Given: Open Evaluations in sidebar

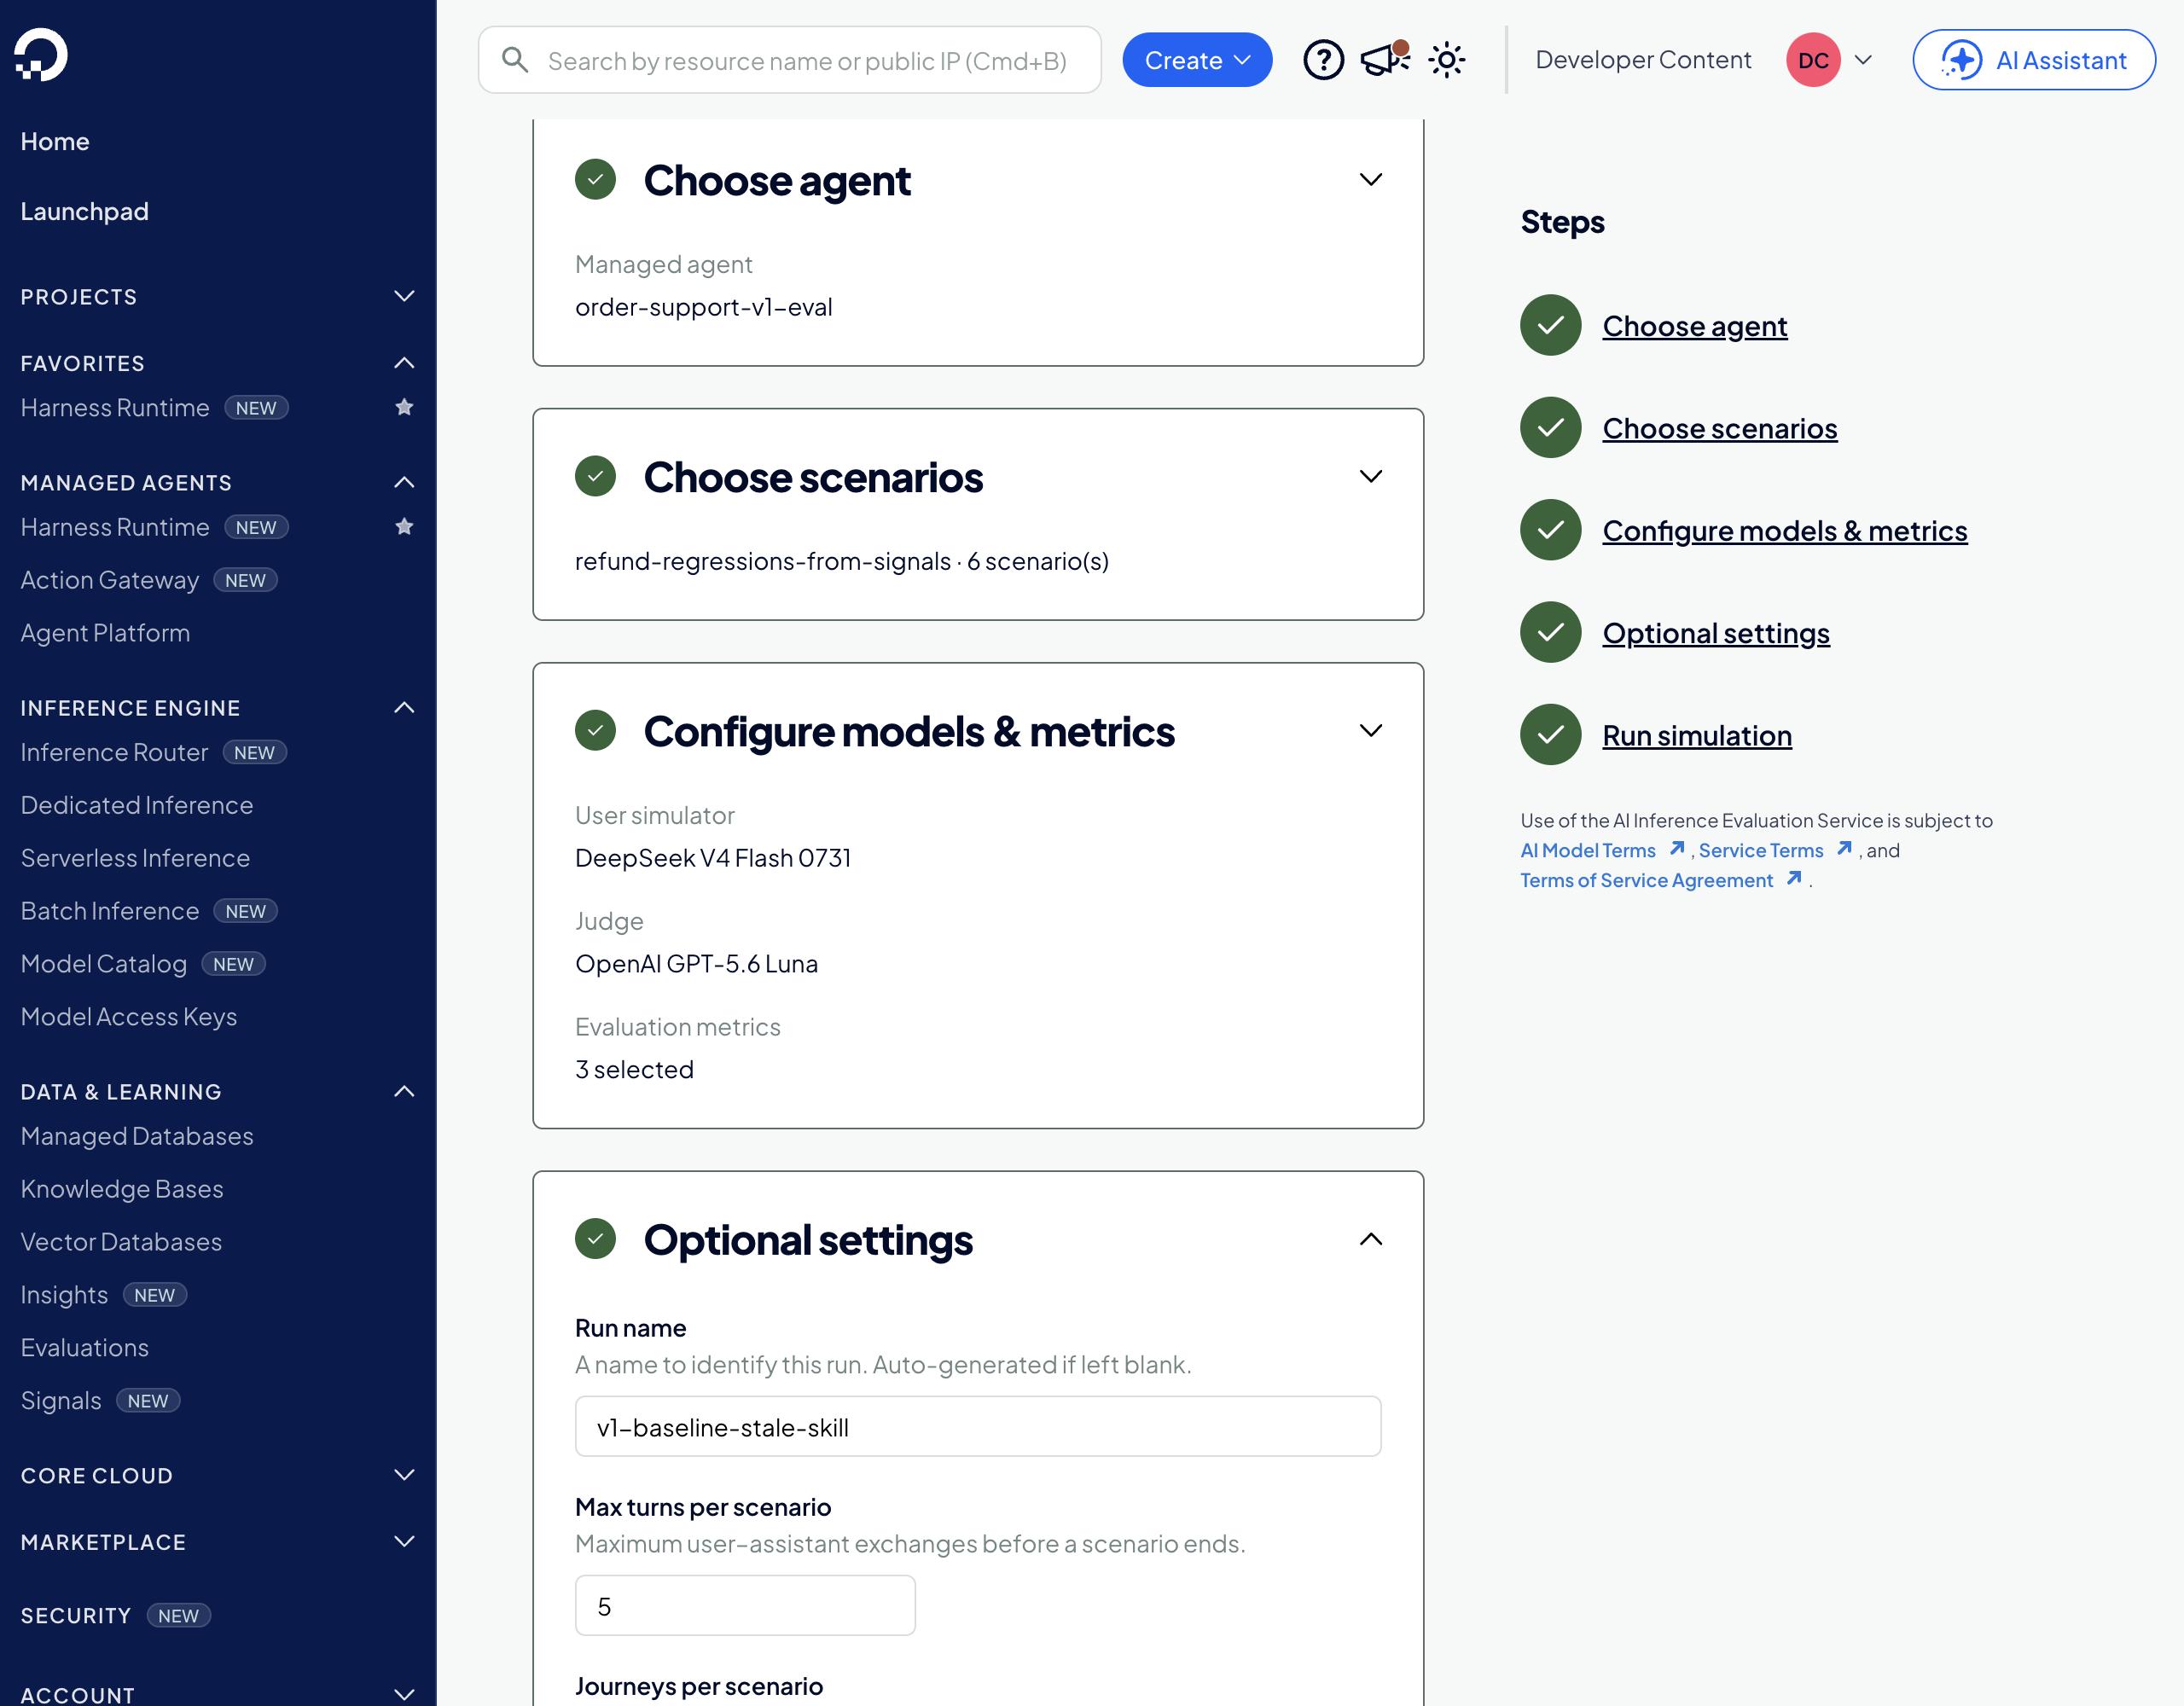Looking at the screenshot, I should 84,1347.
